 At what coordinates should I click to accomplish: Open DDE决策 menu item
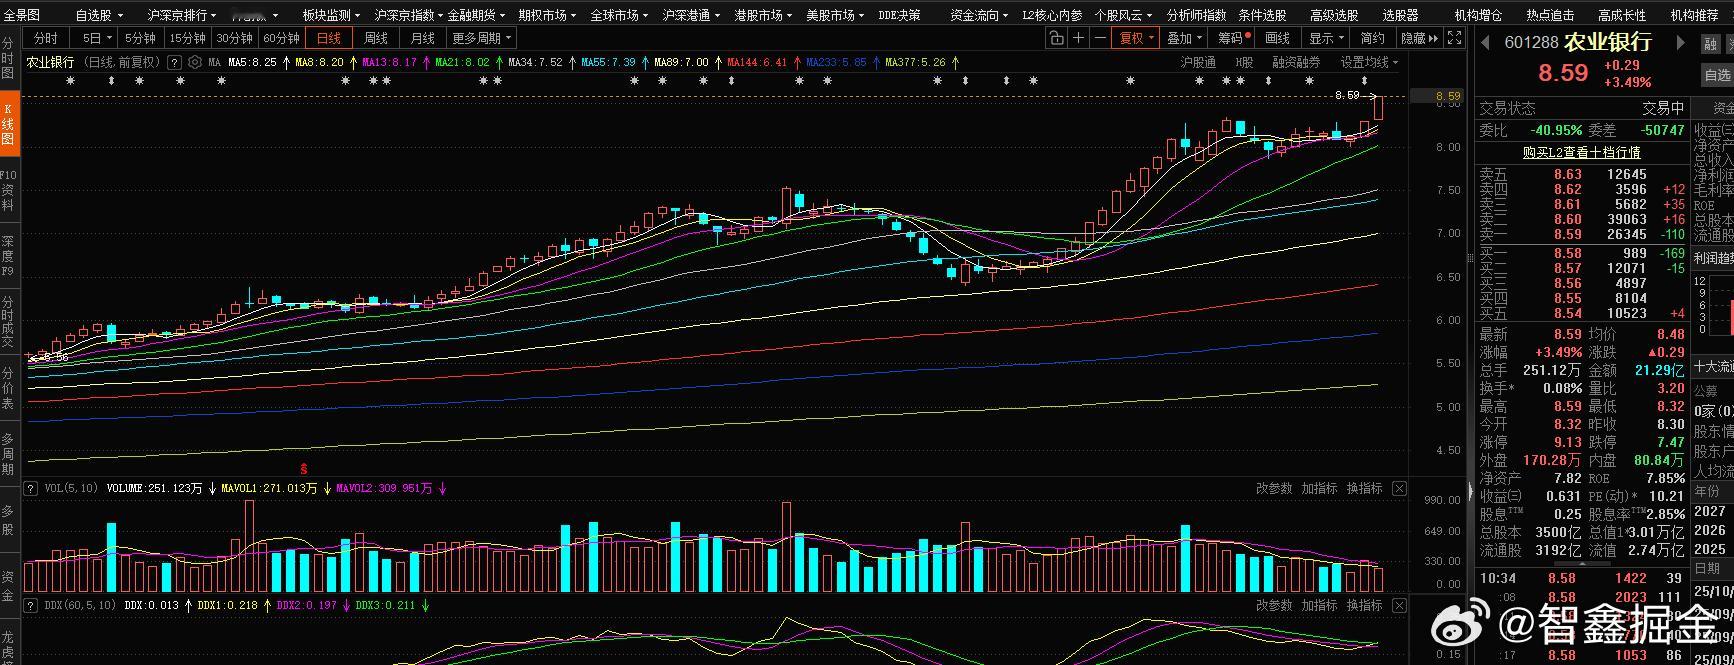click(x=899, y=15)
